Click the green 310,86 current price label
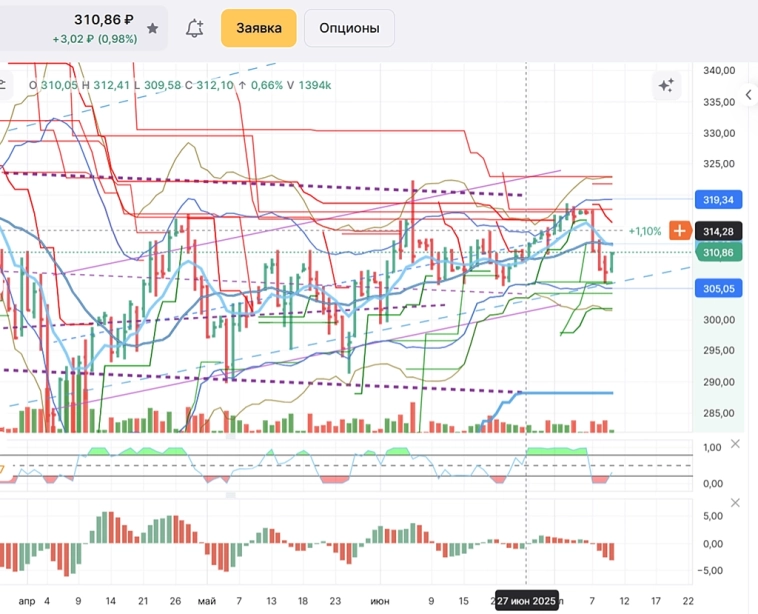 coord(720,253)
